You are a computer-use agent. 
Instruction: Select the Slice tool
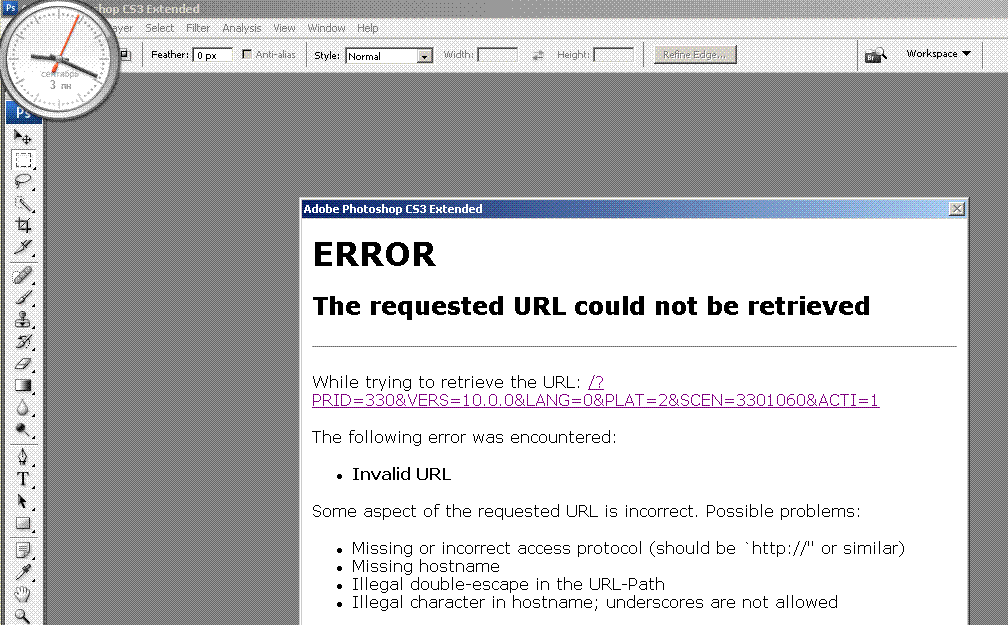coord(22,247)
